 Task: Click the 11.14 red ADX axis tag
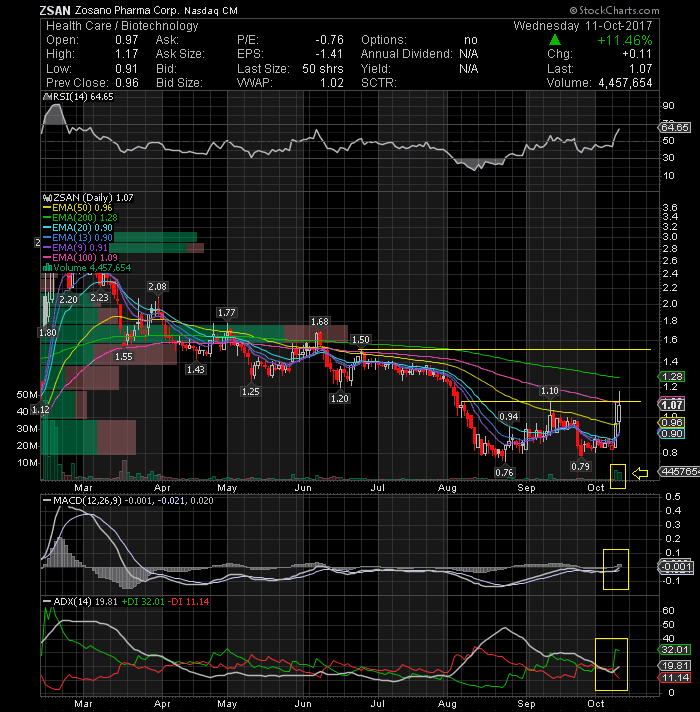[x=675, y=677]
